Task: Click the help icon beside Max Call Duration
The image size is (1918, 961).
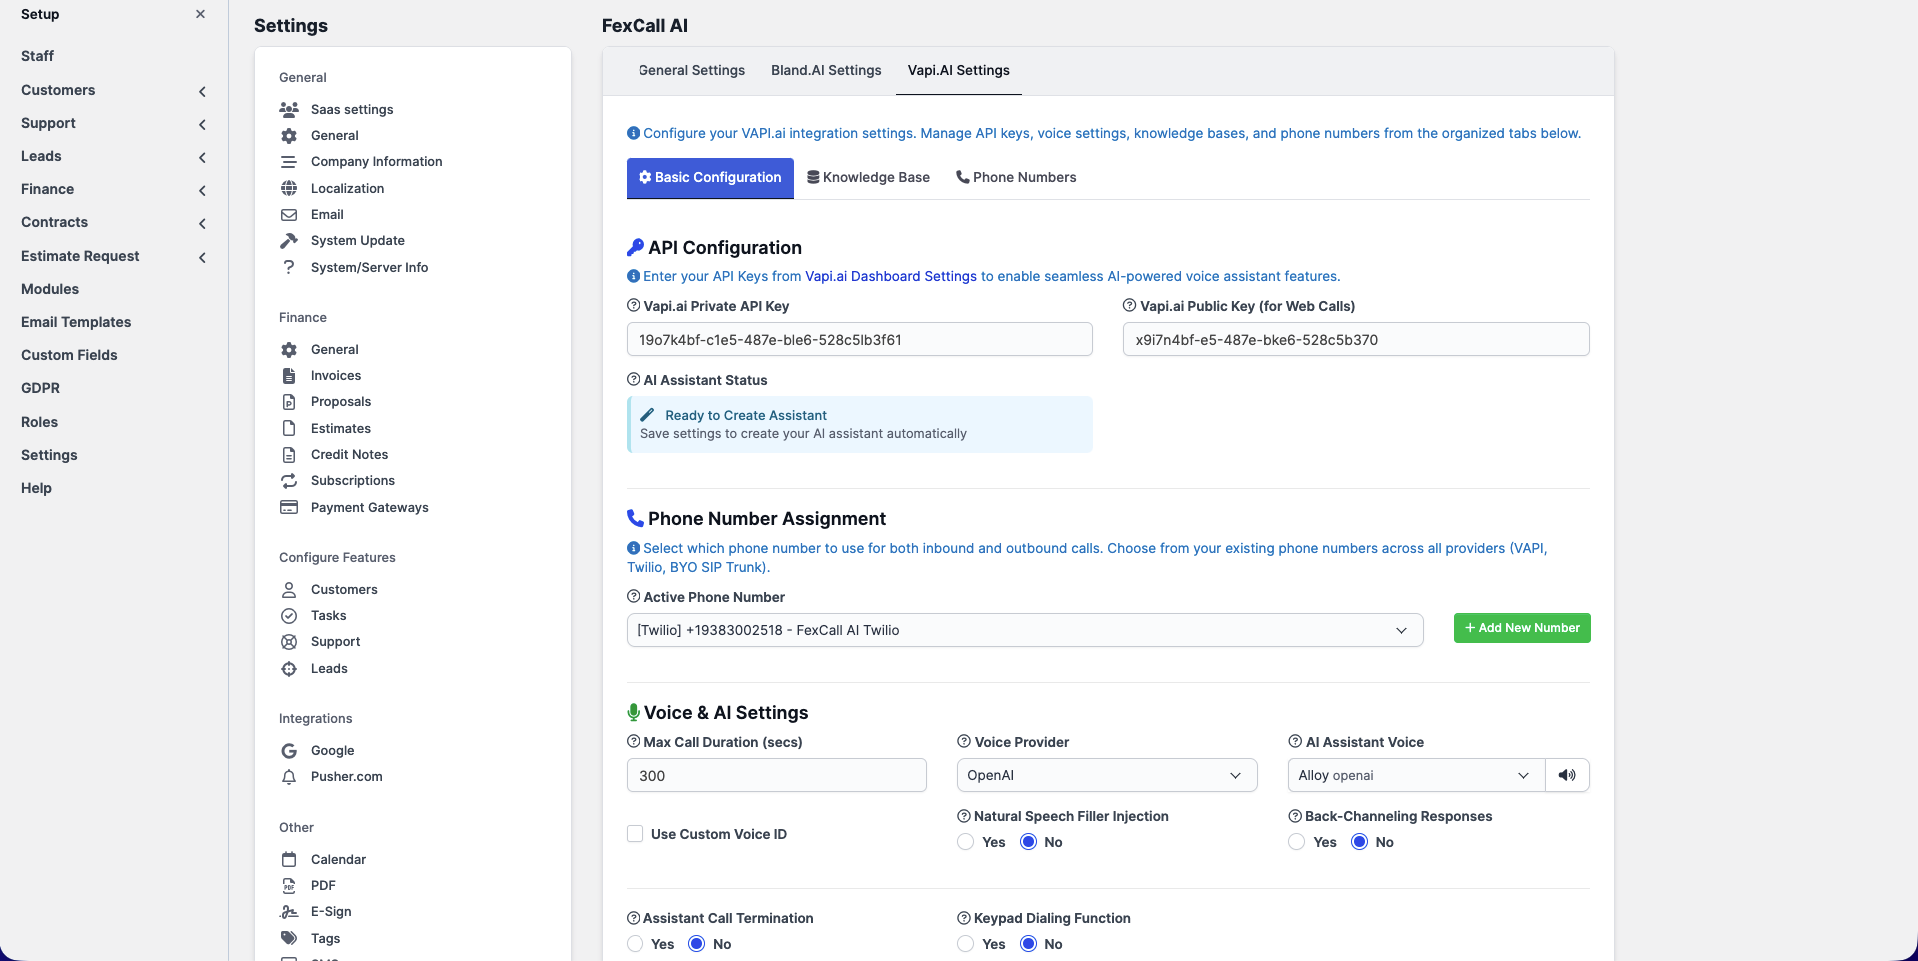Action: point(633,742)
